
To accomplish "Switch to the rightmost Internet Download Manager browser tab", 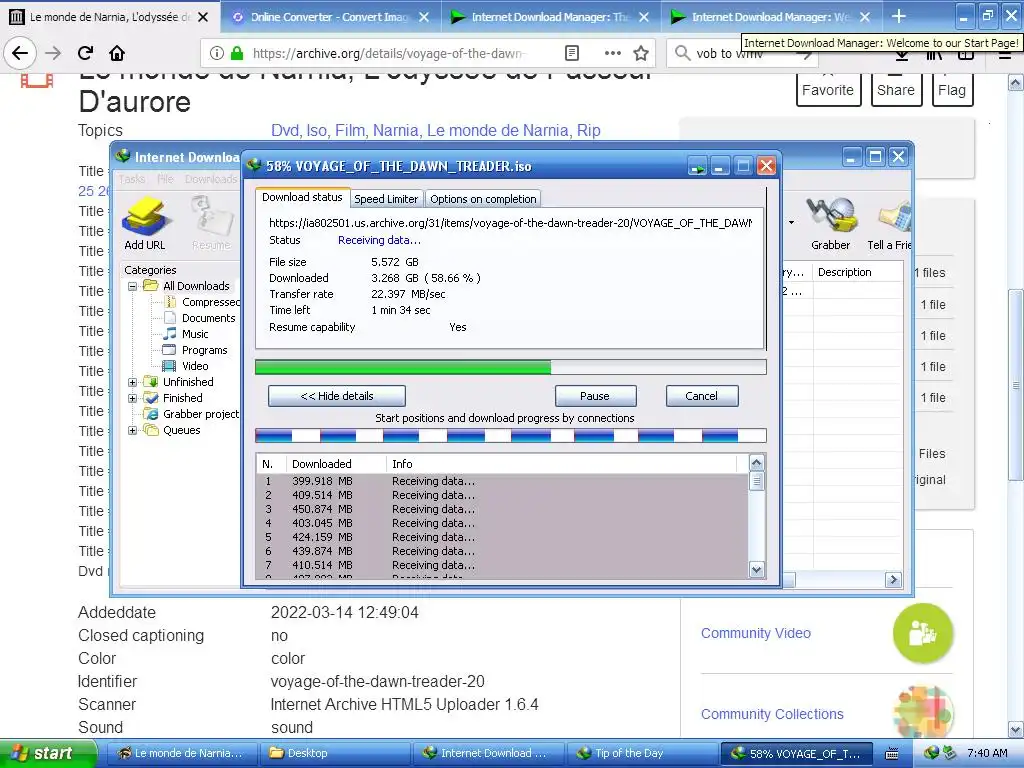I will coord(772,17).
